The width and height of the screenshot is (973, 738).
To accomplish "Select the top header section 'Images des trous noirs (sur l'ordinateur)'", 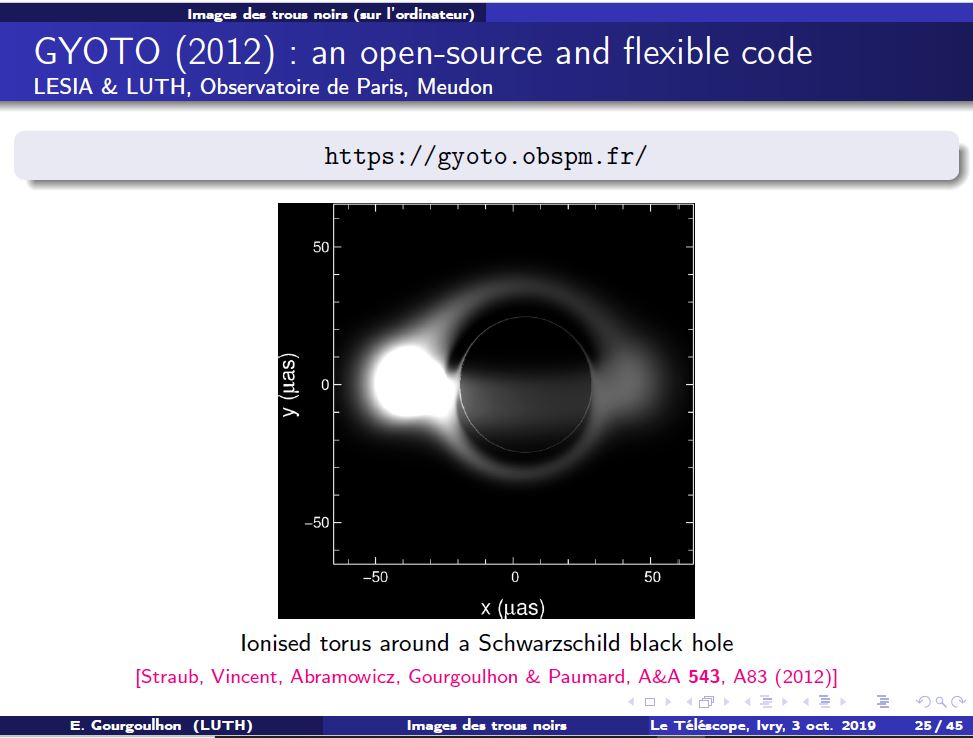I will (x=330, y=14).
